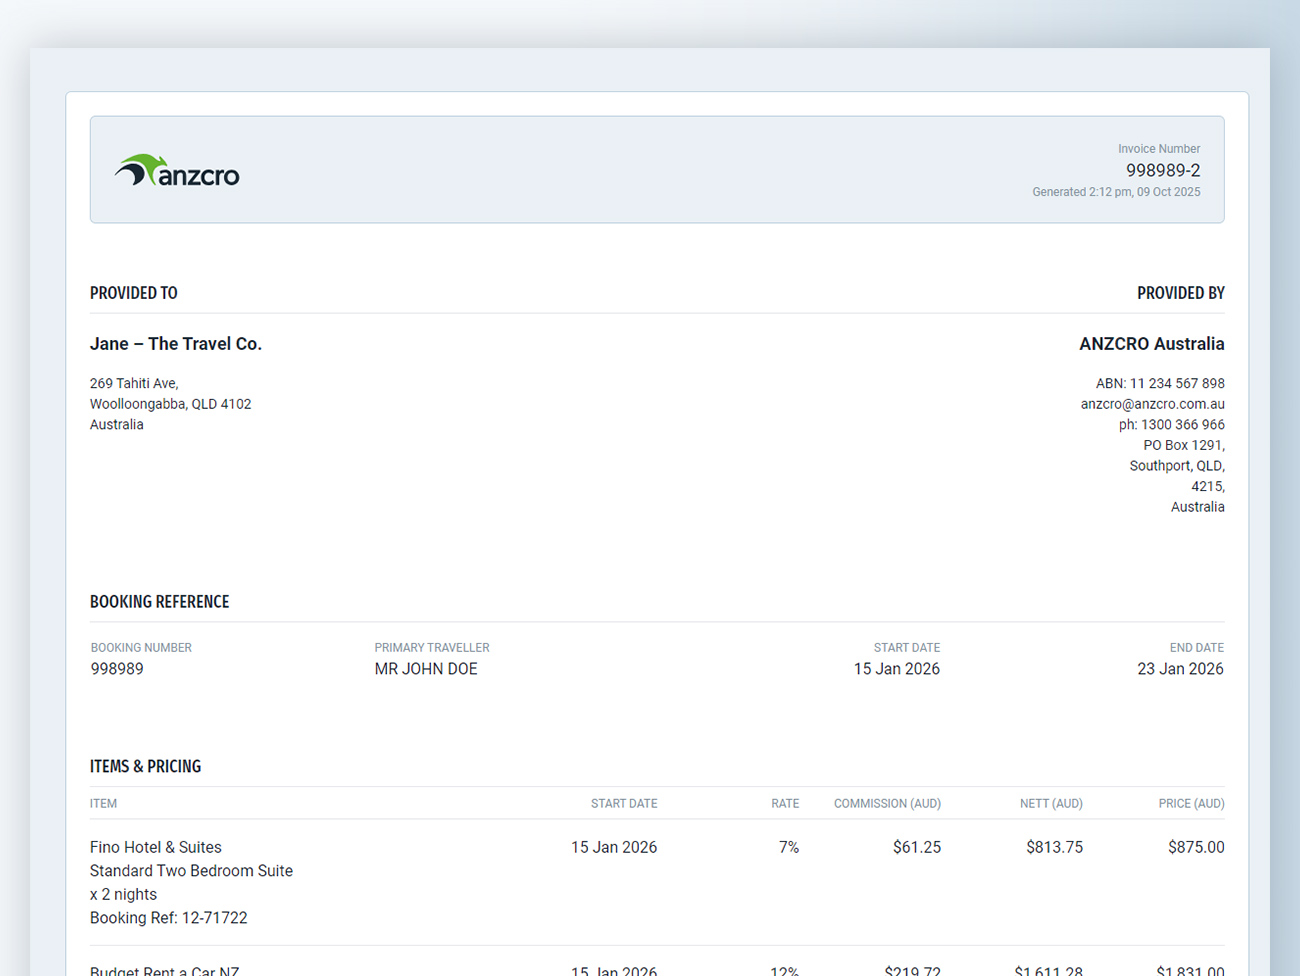Click the $875.00 price value
The height and width of the screenshot is (976, 1300).
[x=1196, y=847]
